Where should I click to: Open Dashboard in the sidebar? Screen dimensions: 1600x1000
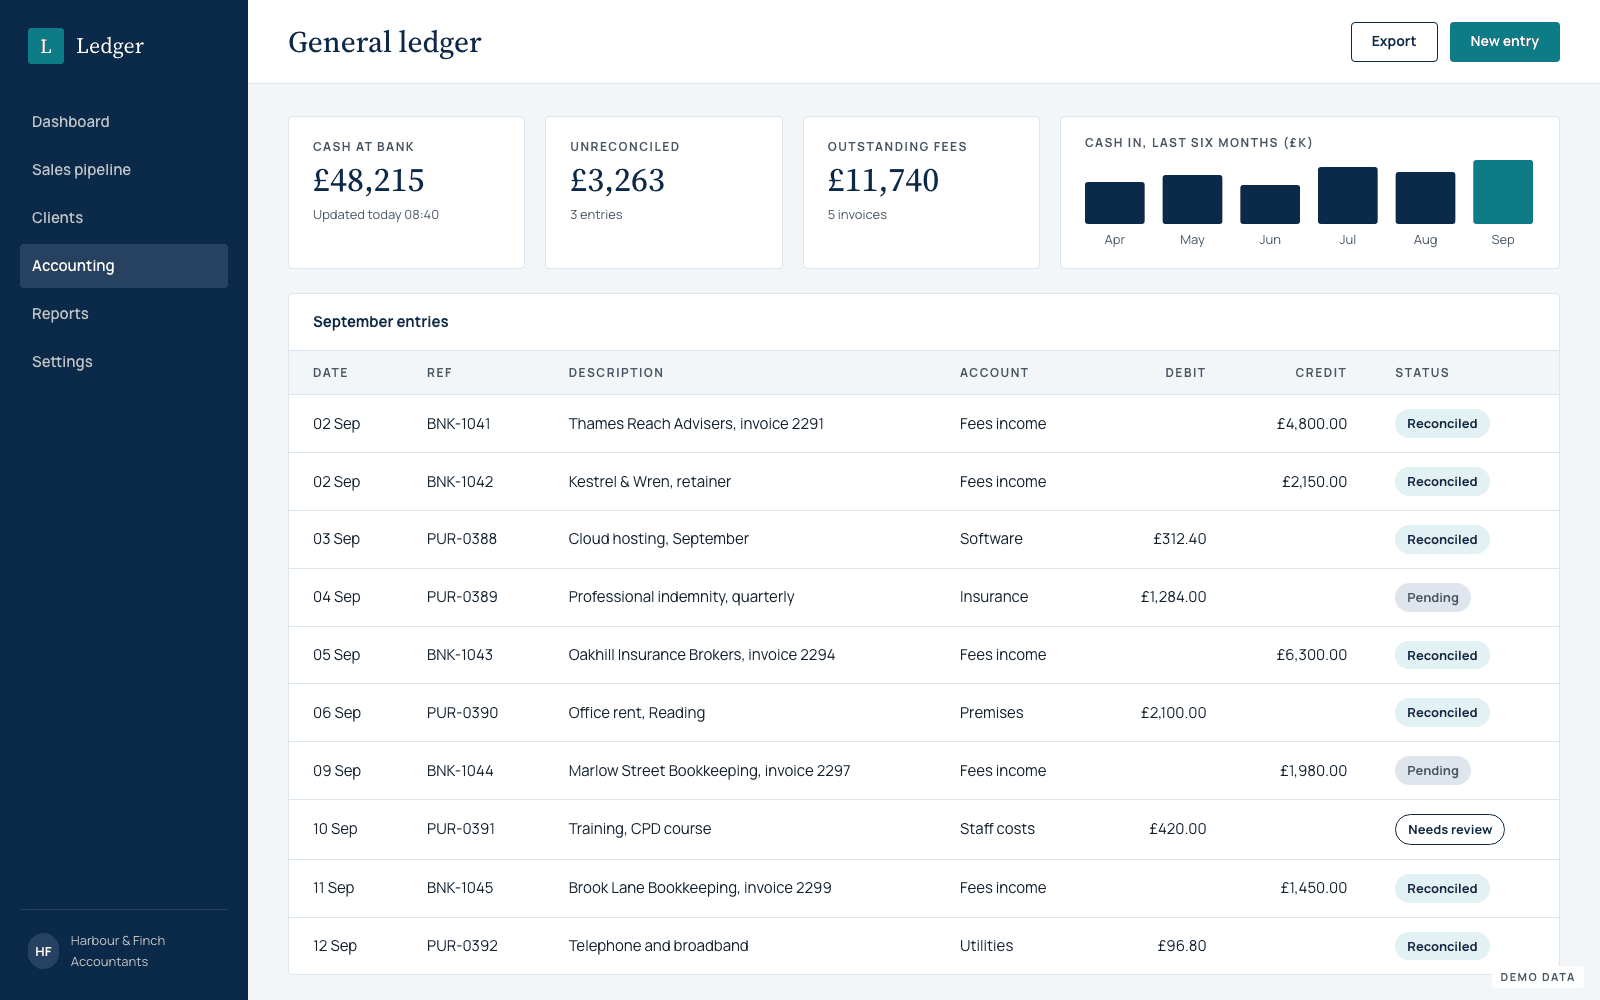[x=124, y=122]
